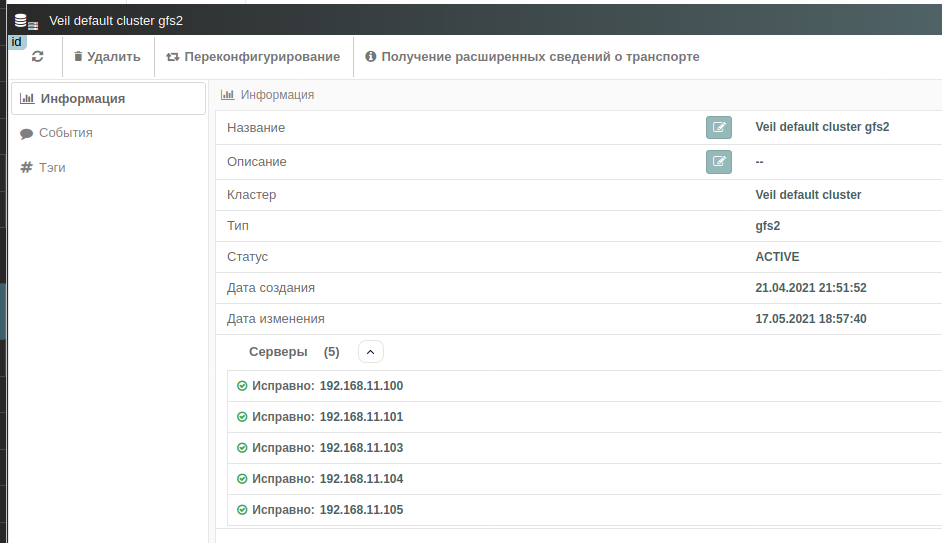Select server row 192.168.11.103
942x543 pixels.
coord(585,448)
